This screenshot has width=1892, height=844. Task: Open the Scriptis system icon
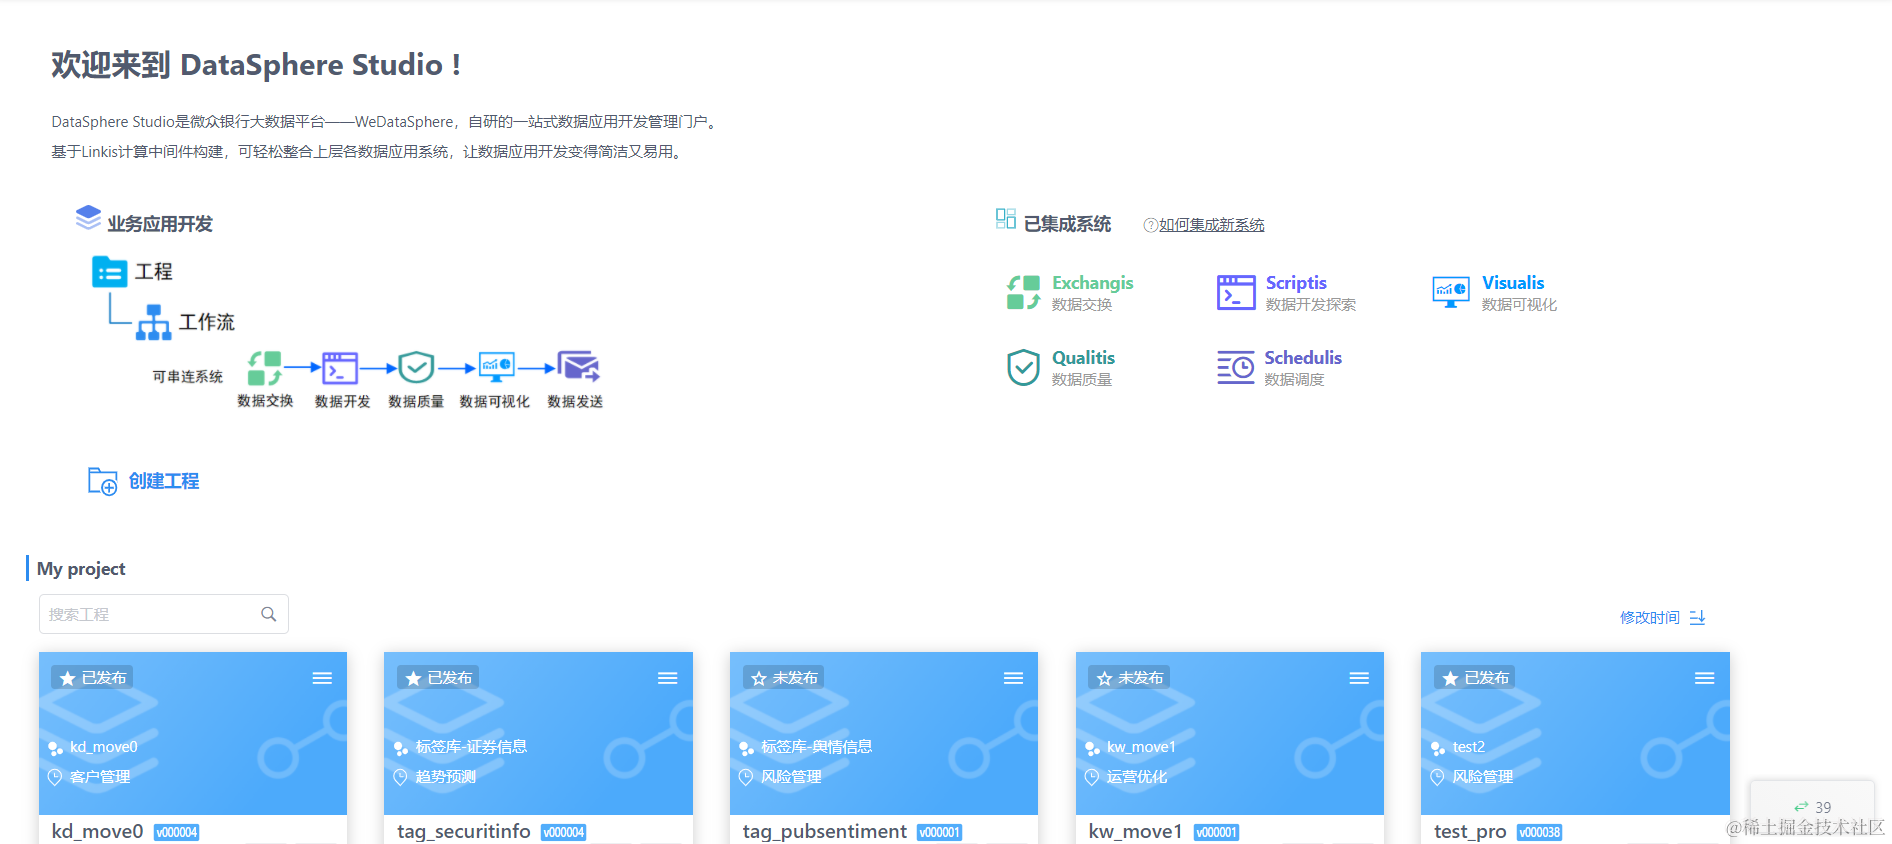tap(1236, 292)
